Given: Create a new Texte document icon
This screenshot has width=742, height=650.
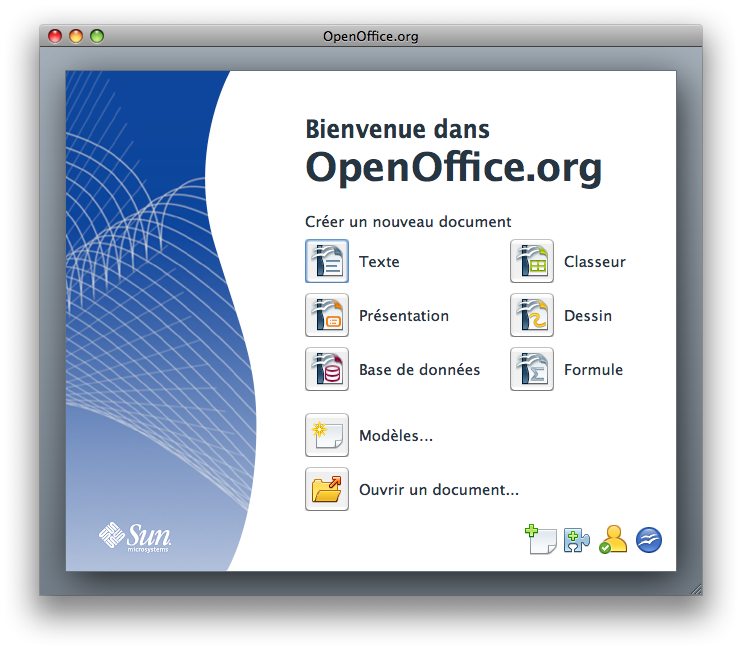Looking at the screenshot, I should click(327, 261).
